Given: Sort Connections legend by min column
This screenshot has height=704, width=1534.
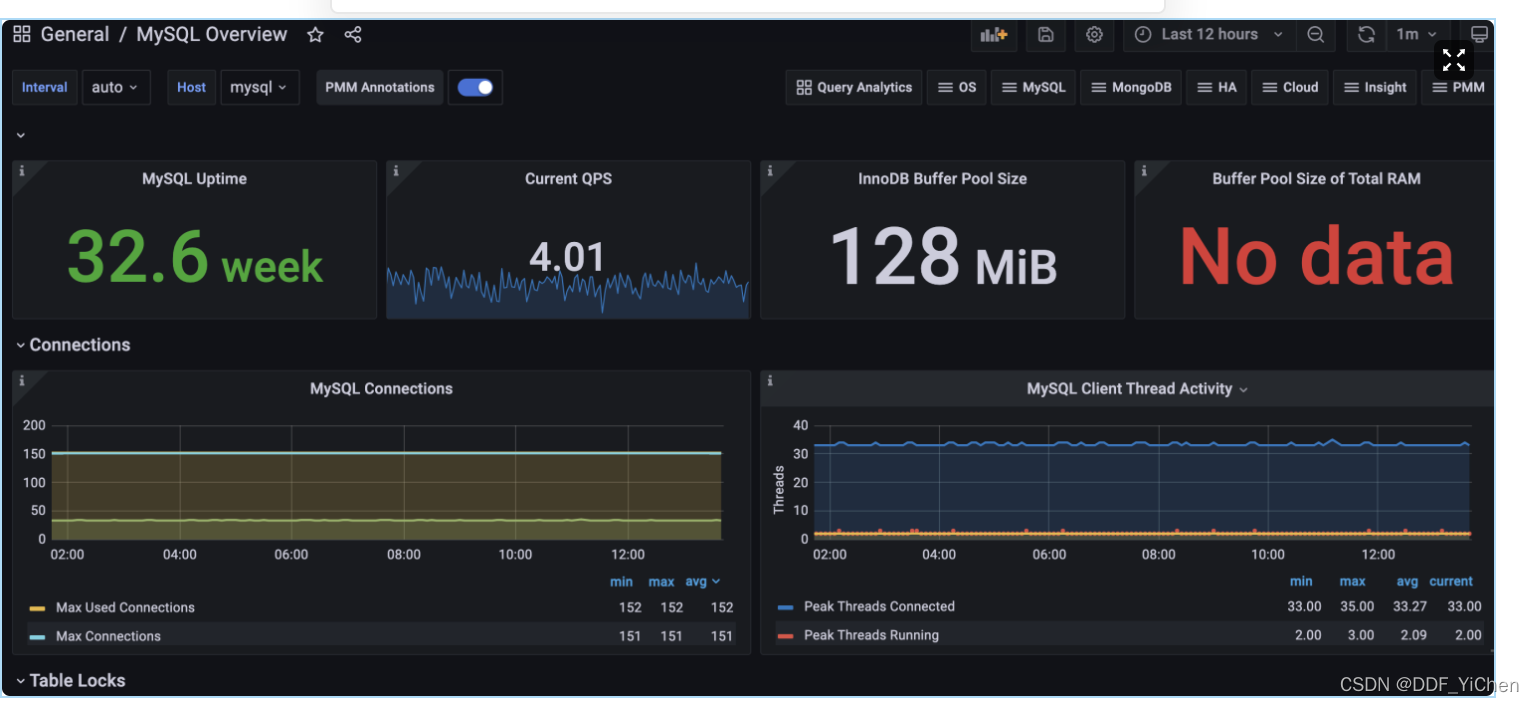Looking at the screenshot, I should (x=621, y=581).
